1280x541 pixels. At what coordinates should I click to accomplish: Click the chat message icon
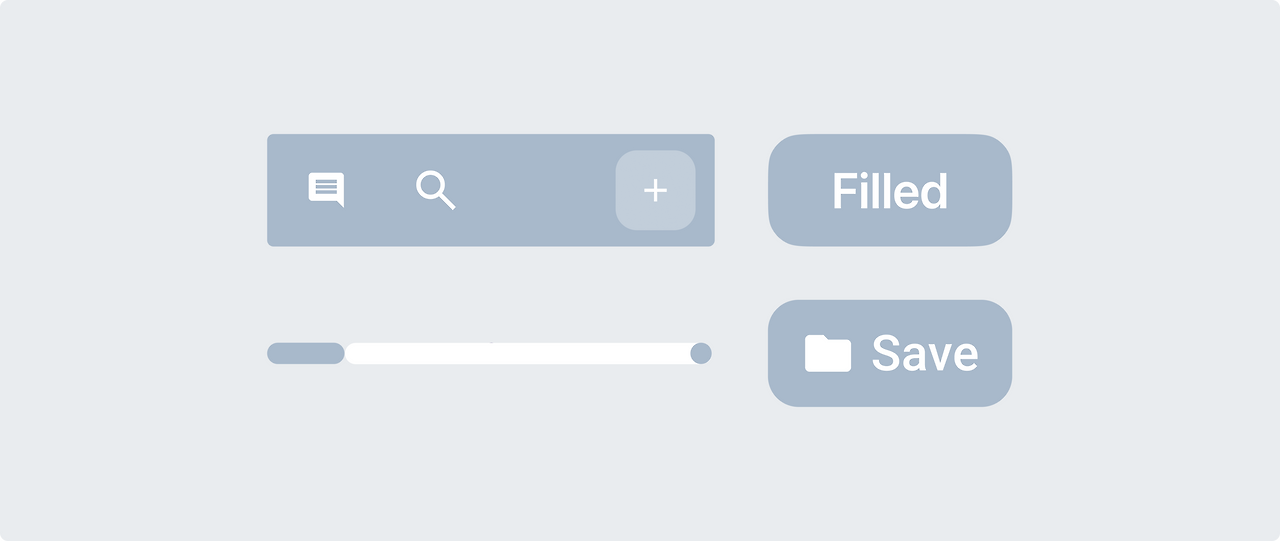pyautogui.click(x=326, y=189)
